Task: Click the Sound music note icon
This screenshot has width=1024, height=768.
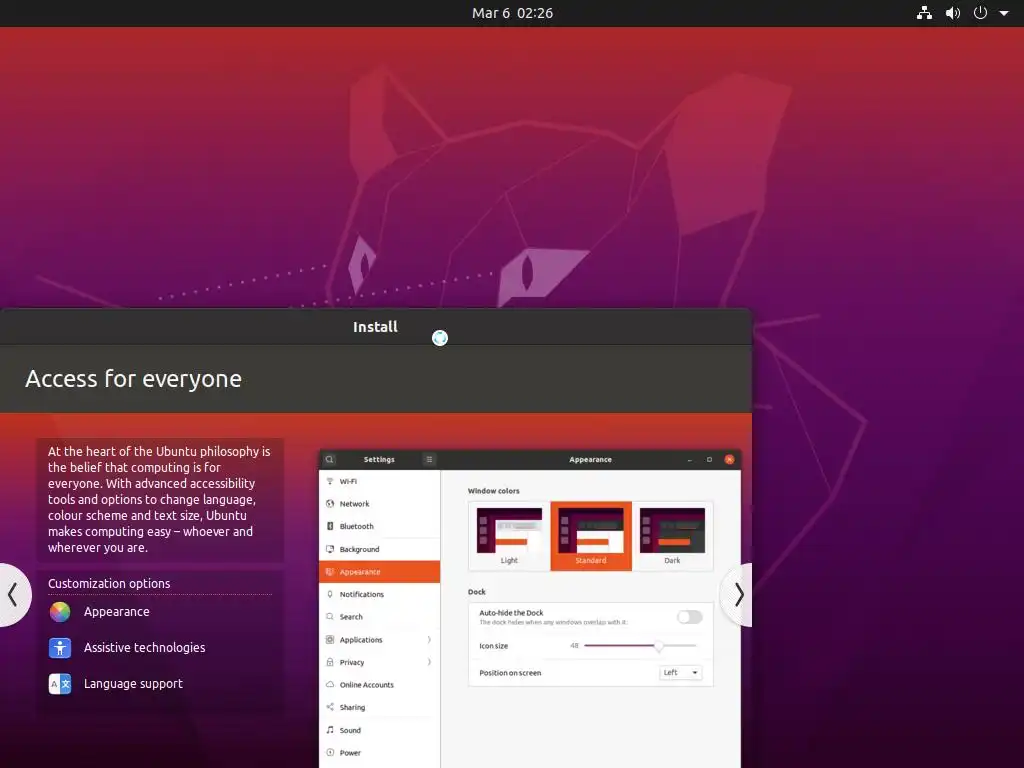Action: (x=330, y=730)
